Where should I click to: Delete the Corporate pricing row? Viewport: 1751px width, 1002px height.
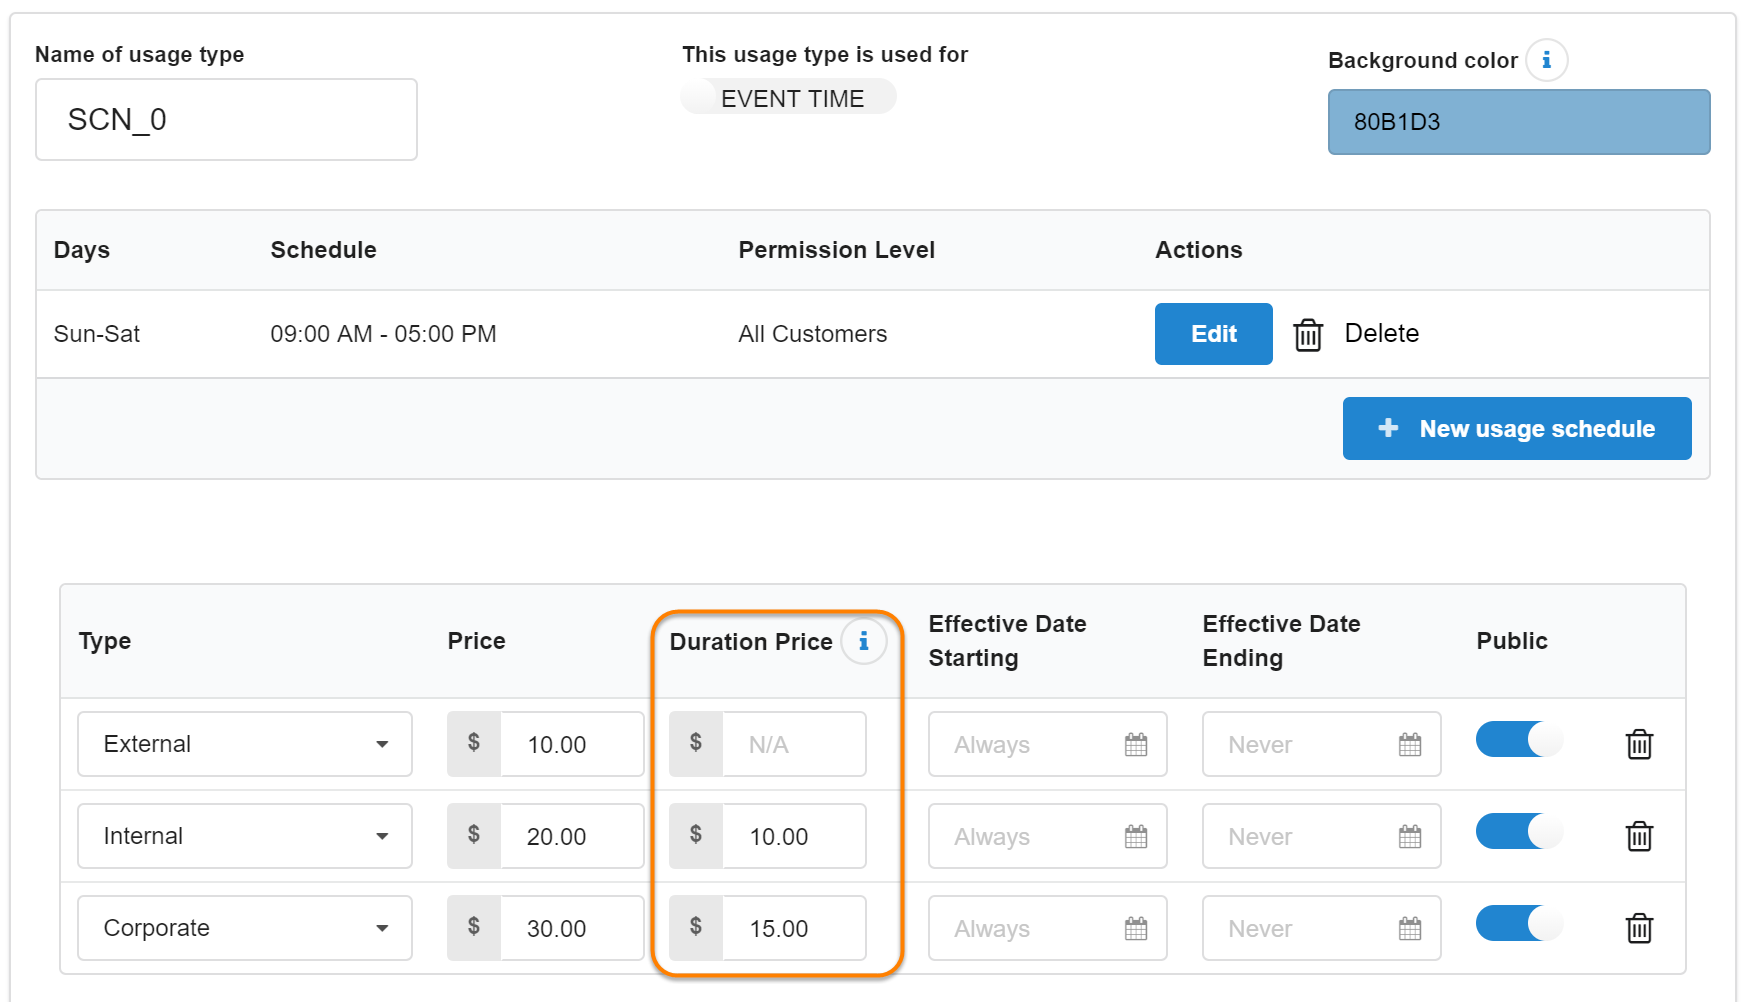click(1639, 928)
